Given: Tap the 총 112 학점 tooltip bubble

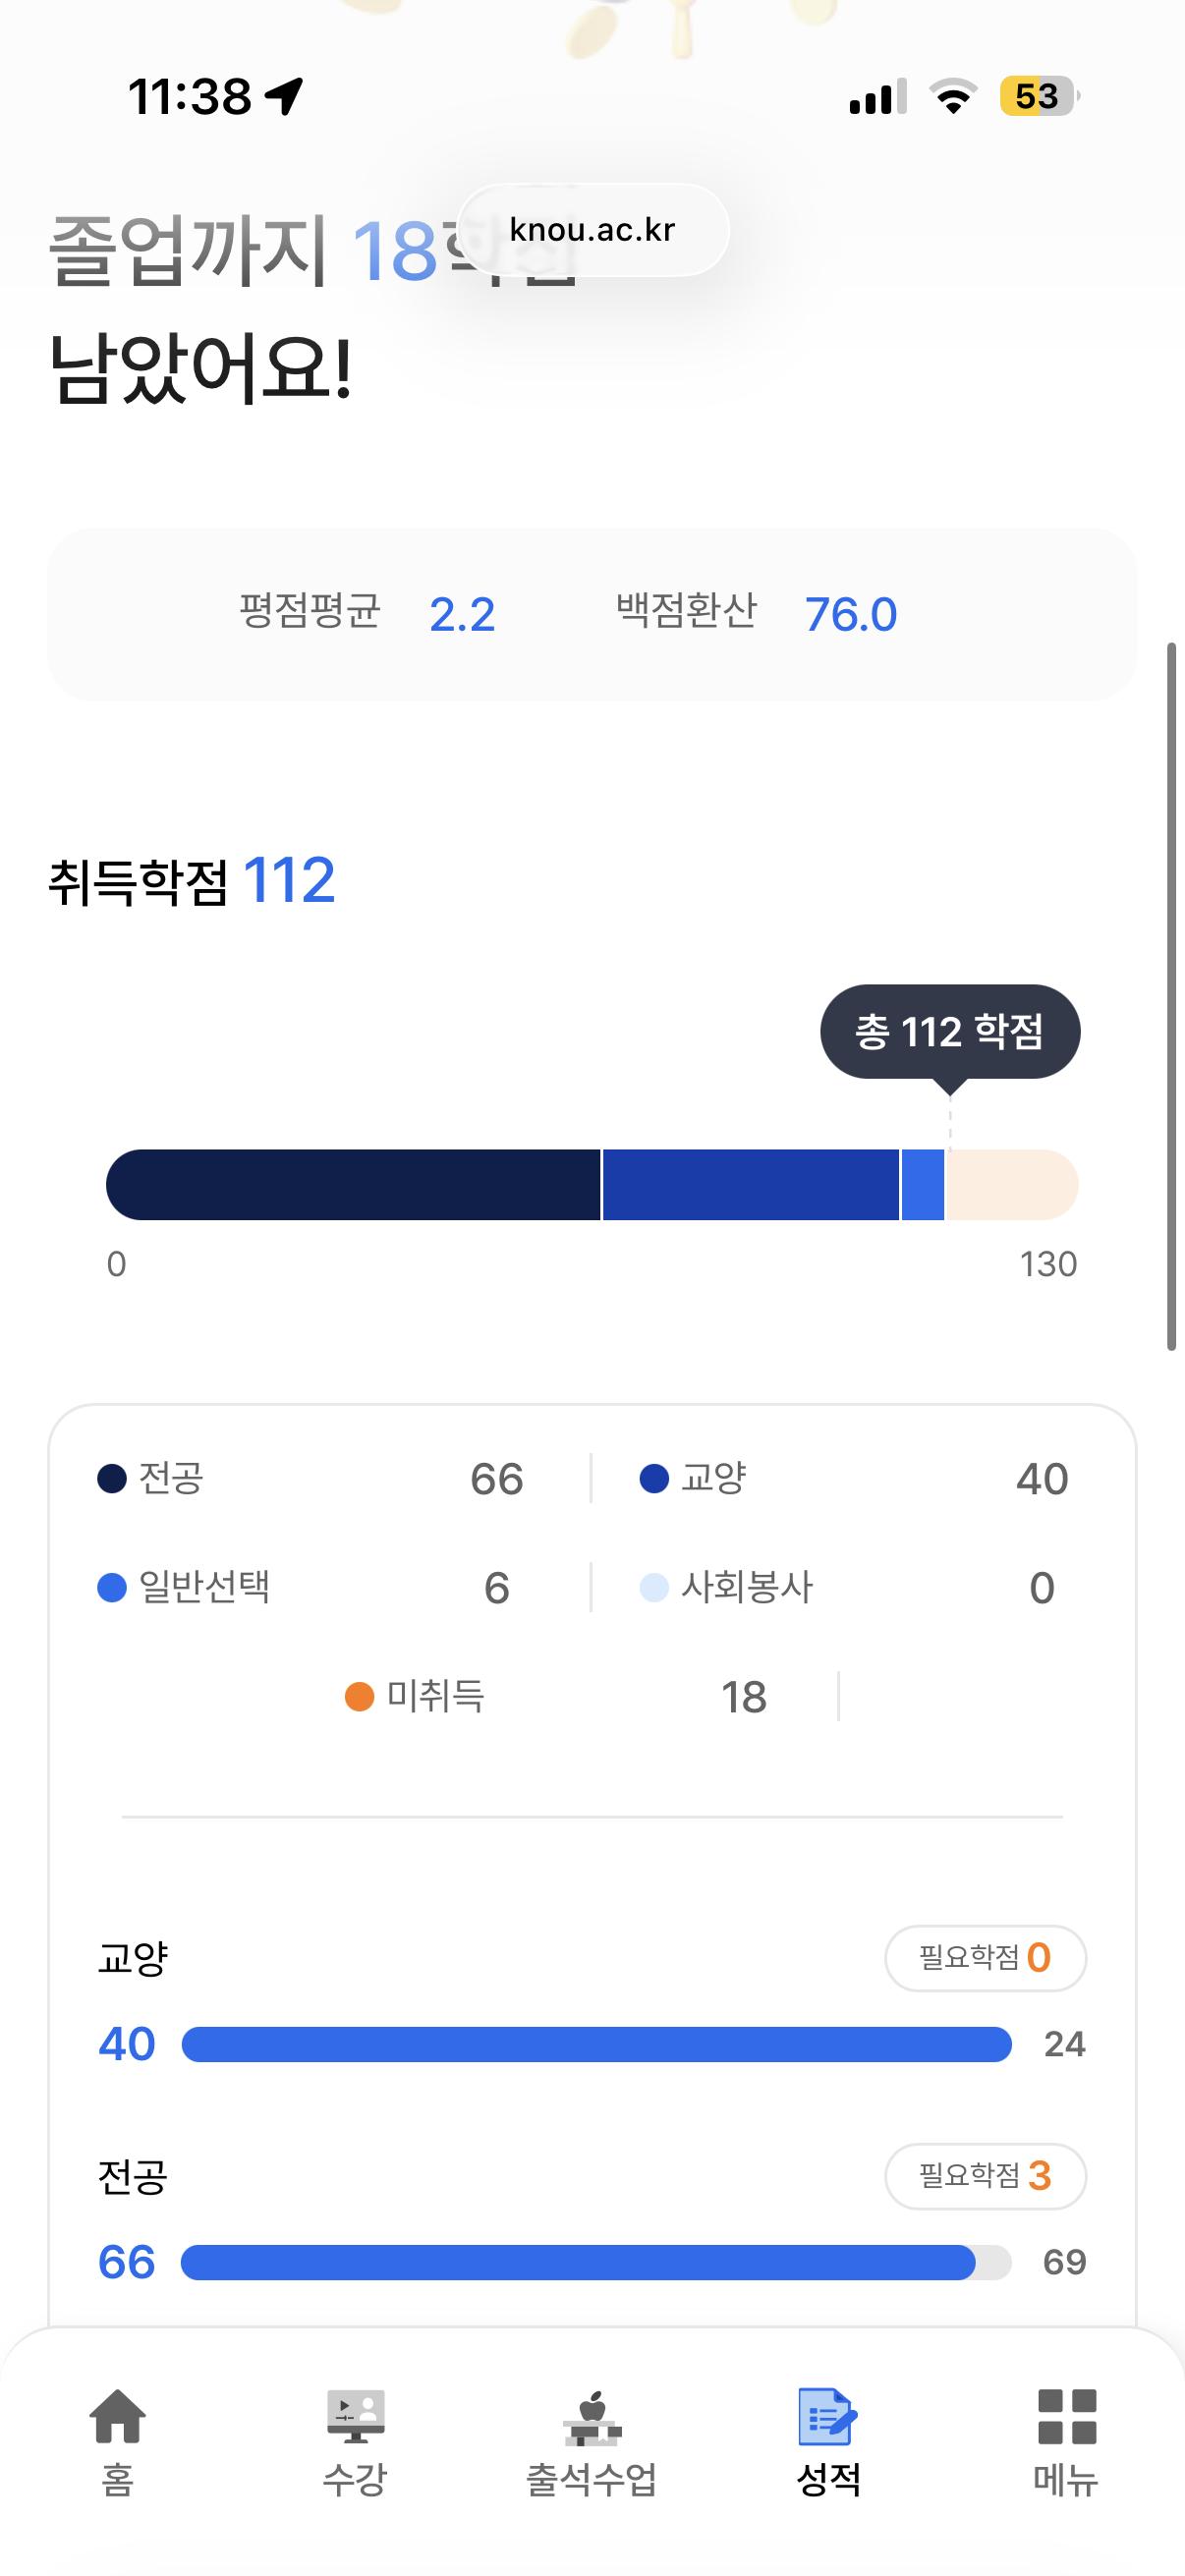Looking at the screenshot, I should click(950, 1032).
